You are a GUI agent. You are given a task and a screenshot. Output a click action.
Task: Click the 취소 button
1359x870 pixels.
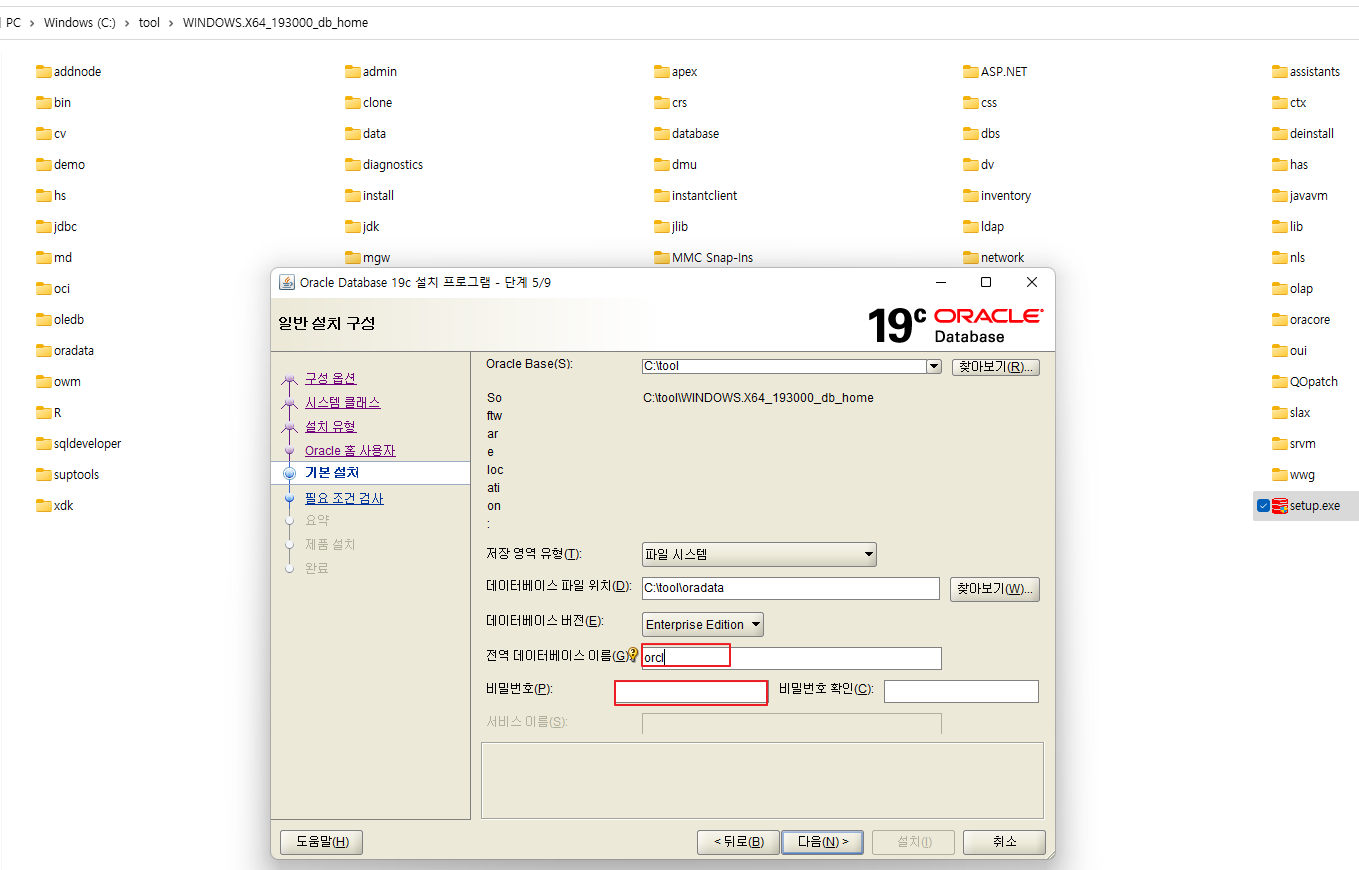[x=1004, y=842]
